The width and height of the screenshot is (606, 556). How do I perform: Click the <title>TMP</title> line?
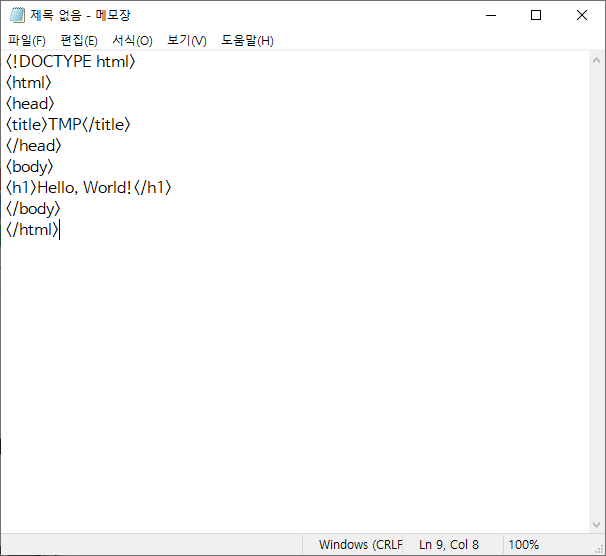tap(68, 124)
